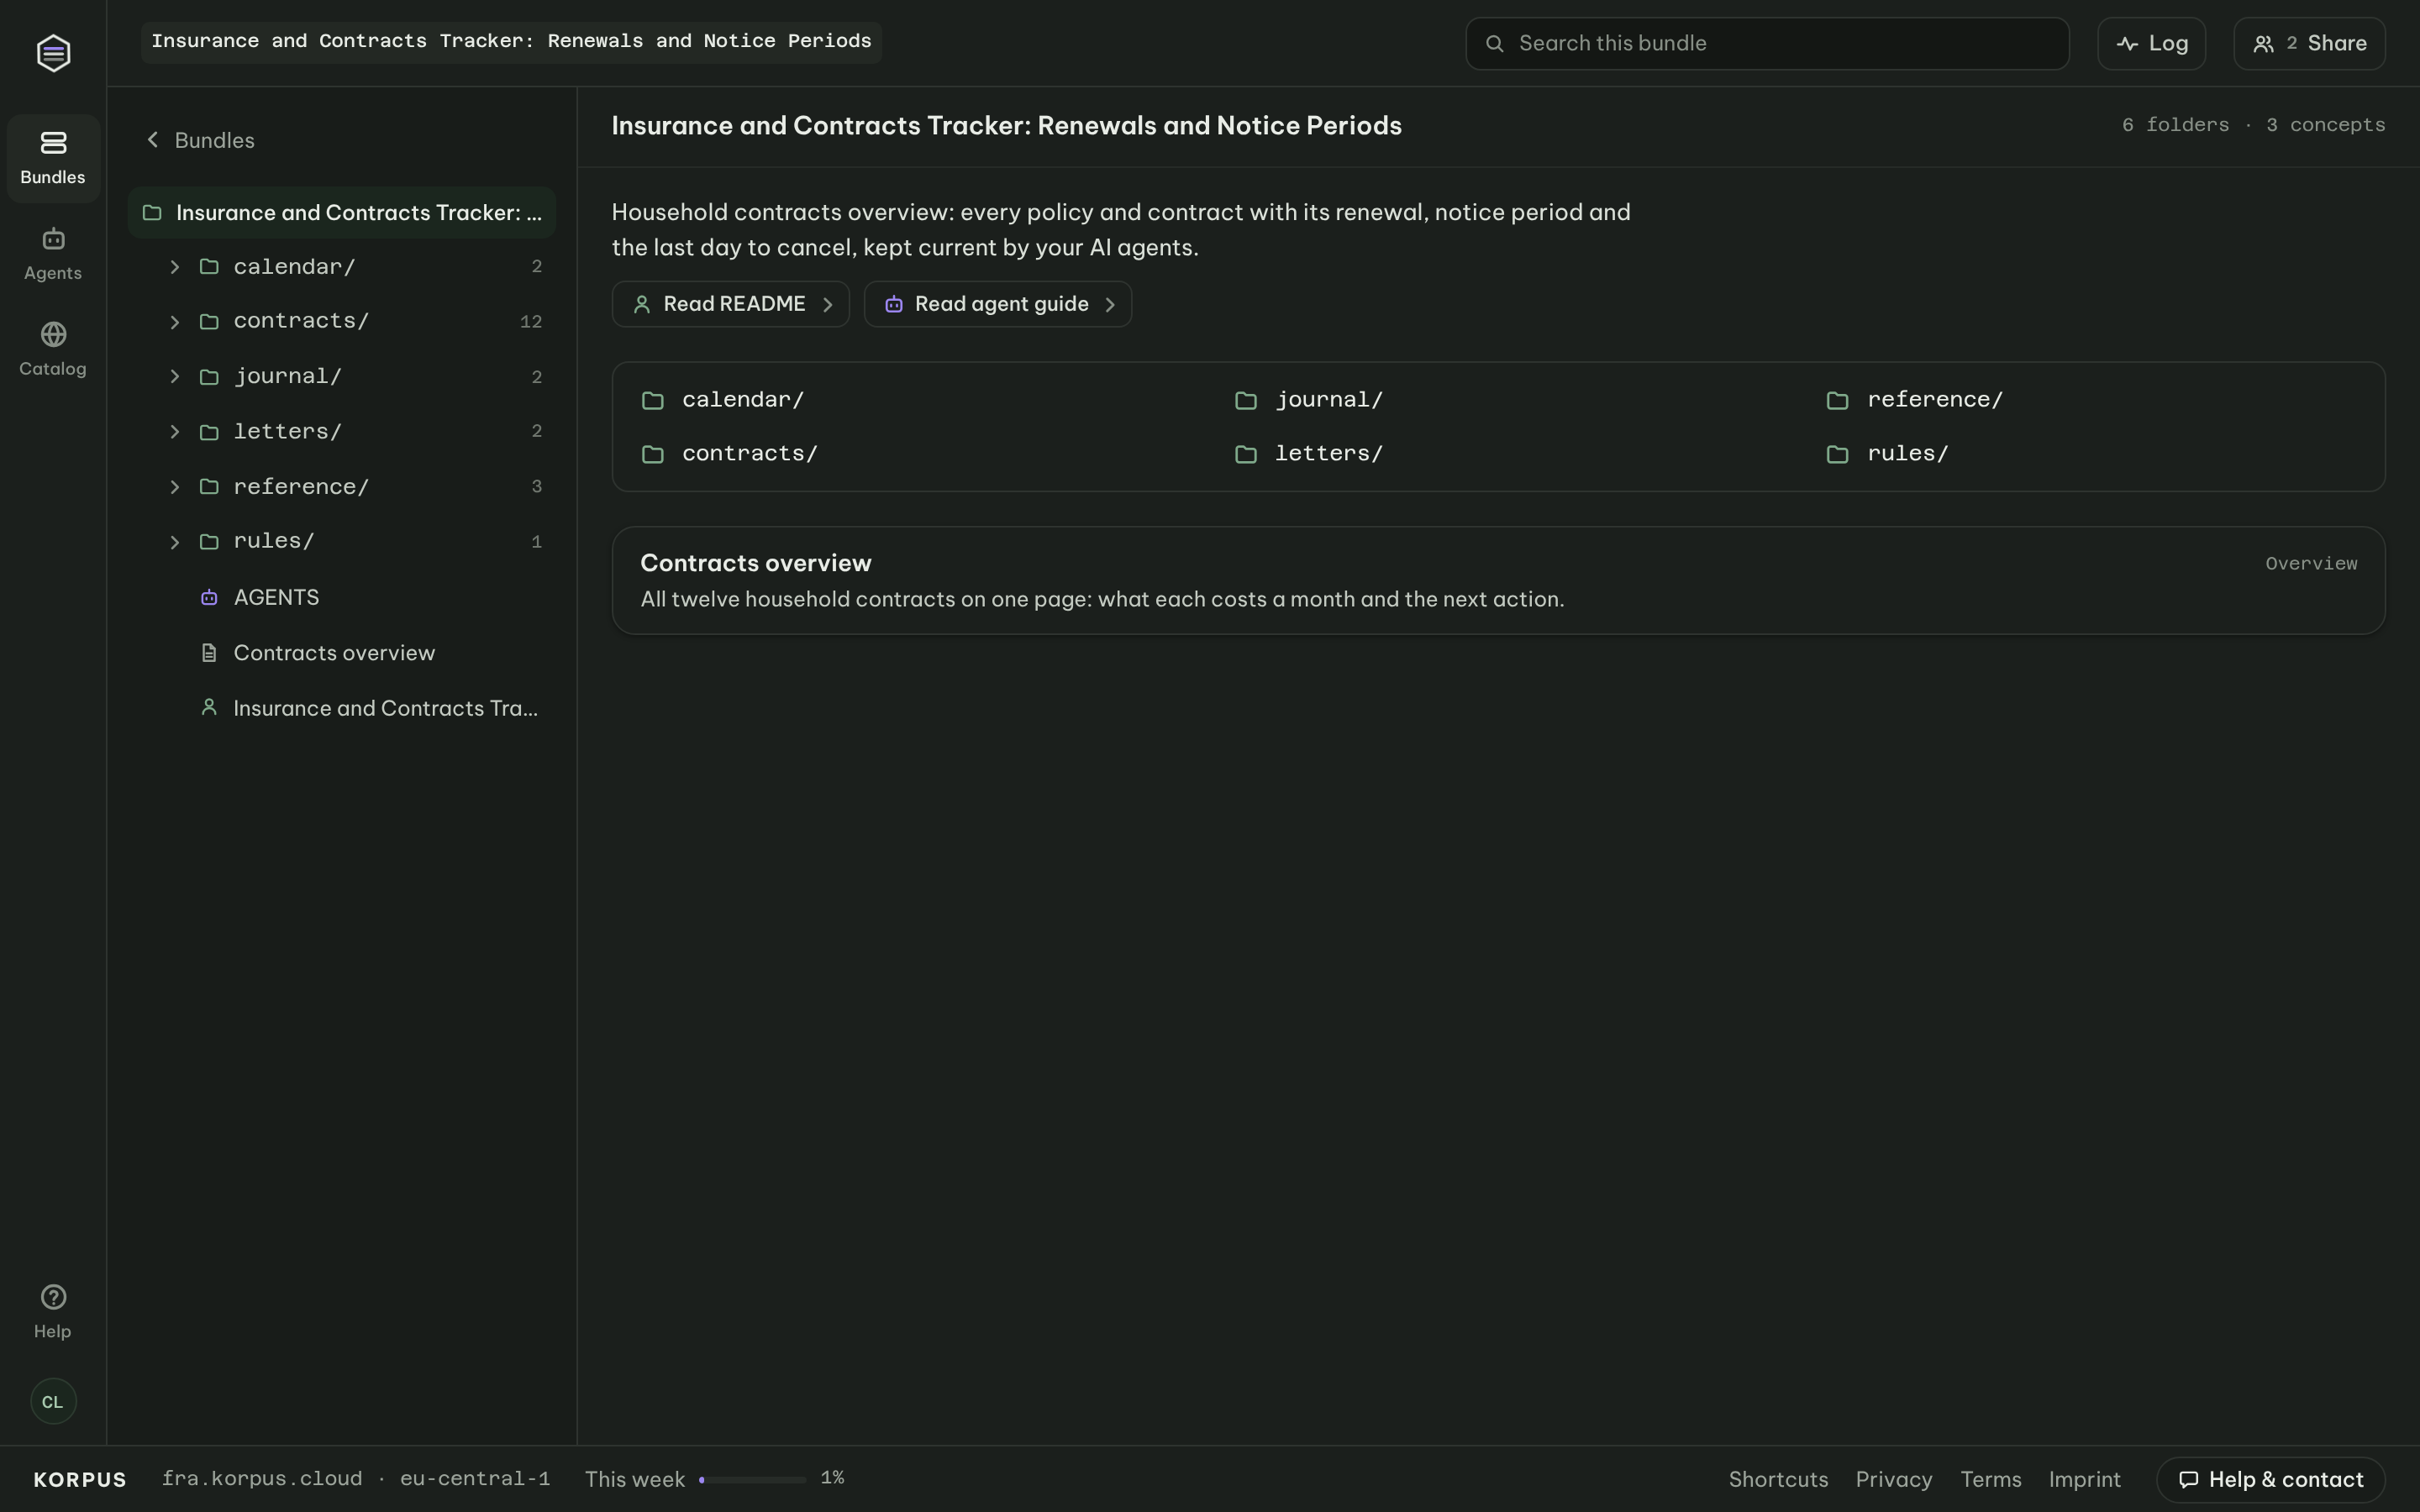Expand the calendar/ folder chevron
This screenshot has height=1512, width=2420.
point(175,267)
